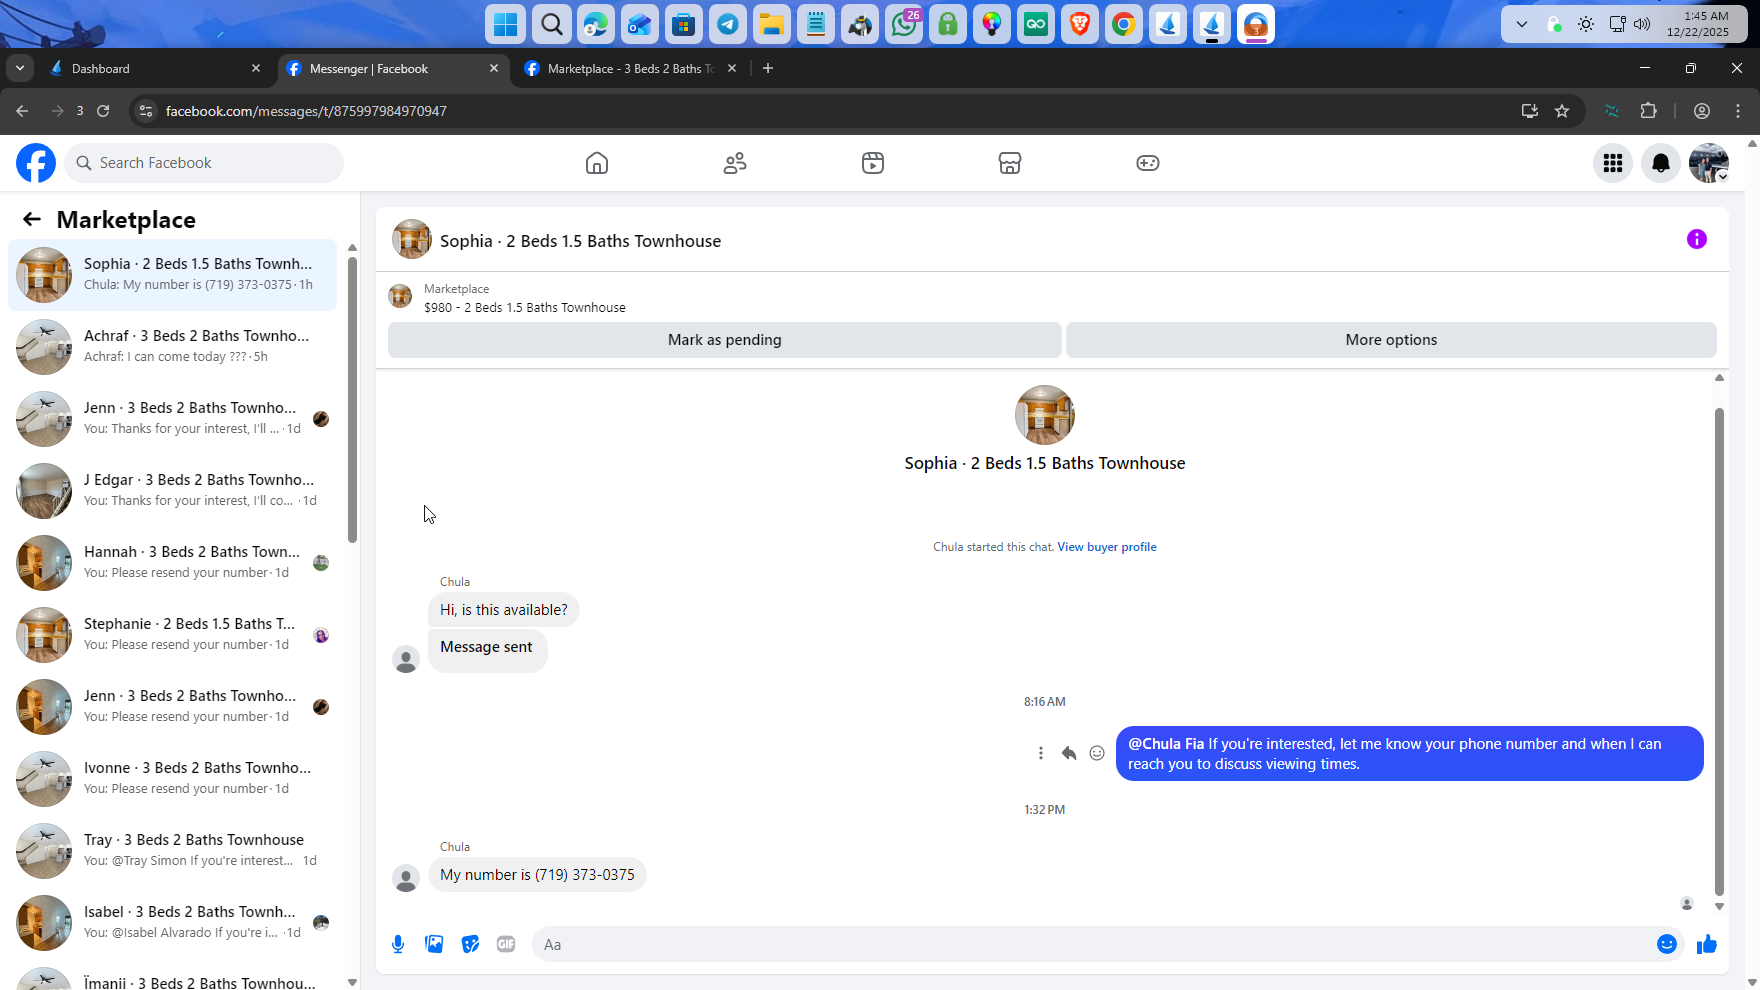Image resolution: width=1760 pixels, height=990 pixels.
Task: Click the address bar URL
Action: coord(306,111)
